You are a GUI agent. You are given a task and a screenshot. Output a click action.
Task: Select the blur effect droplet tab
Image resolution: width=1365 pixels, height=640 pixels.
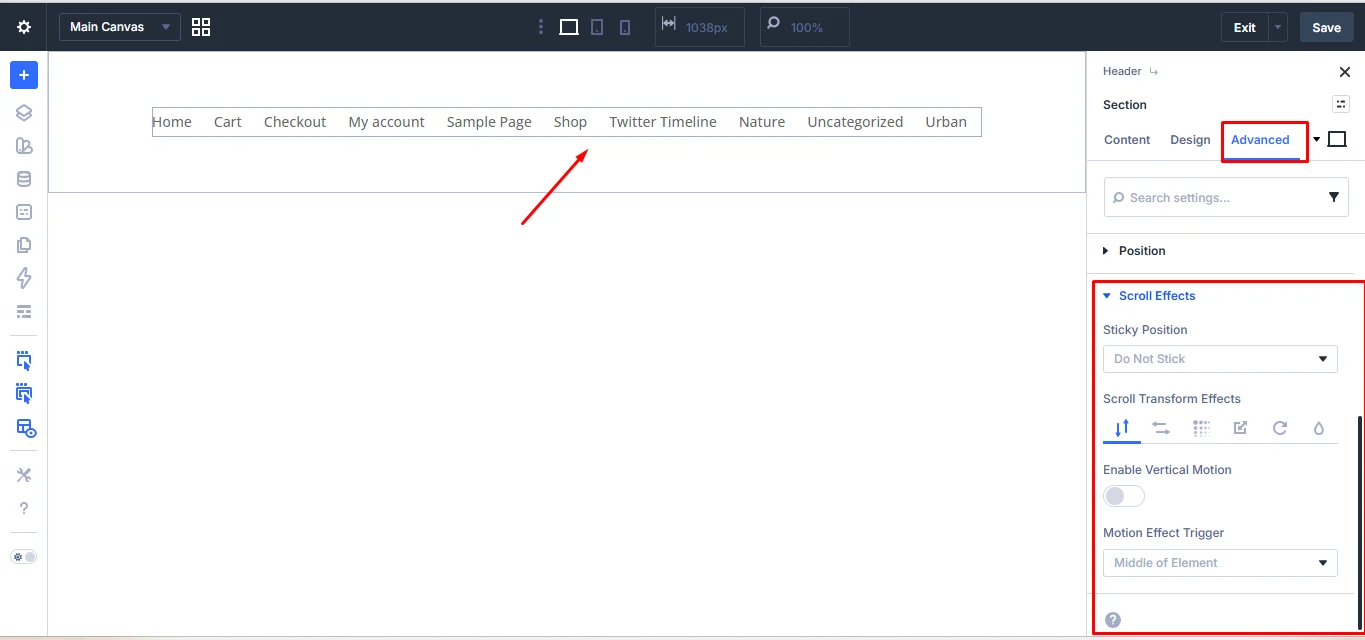[1318, 428]
